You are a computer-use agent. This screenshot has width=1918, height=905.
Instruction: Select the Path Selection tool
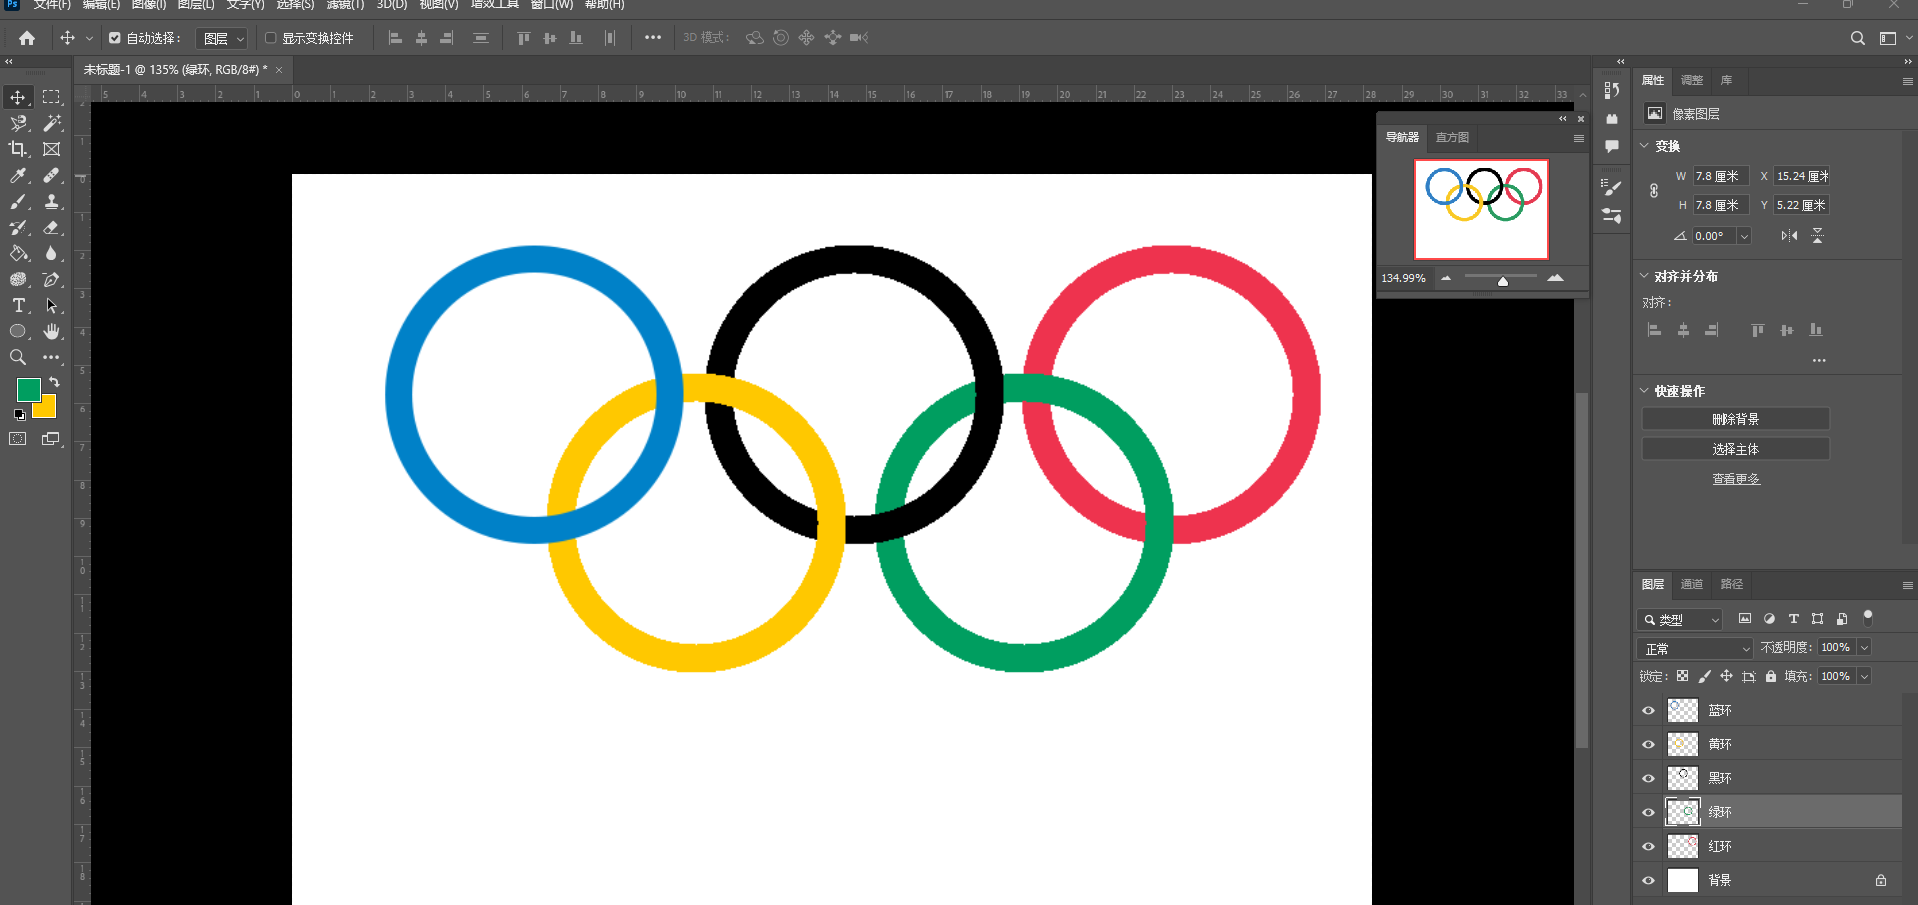pos(52,305)
